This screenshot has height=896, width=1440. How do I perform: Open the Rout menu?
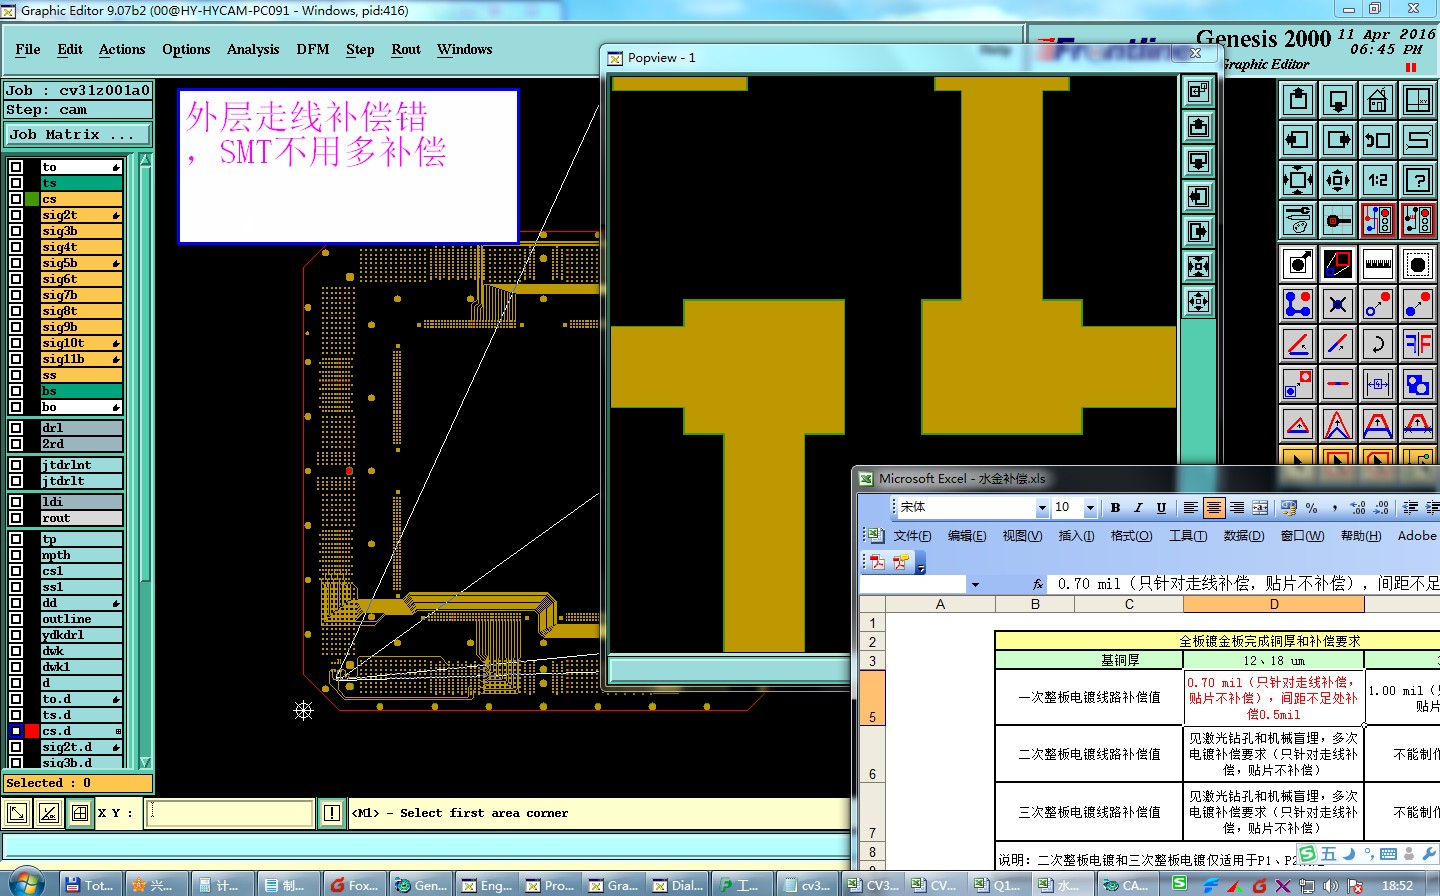pos(406,49)
